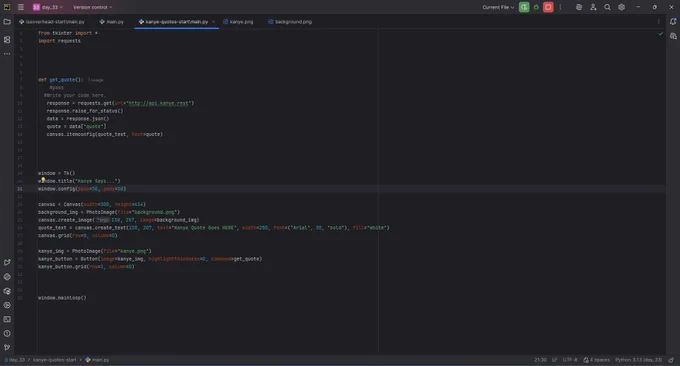Open the day_33 project dropdown

(x=47, y=7)
